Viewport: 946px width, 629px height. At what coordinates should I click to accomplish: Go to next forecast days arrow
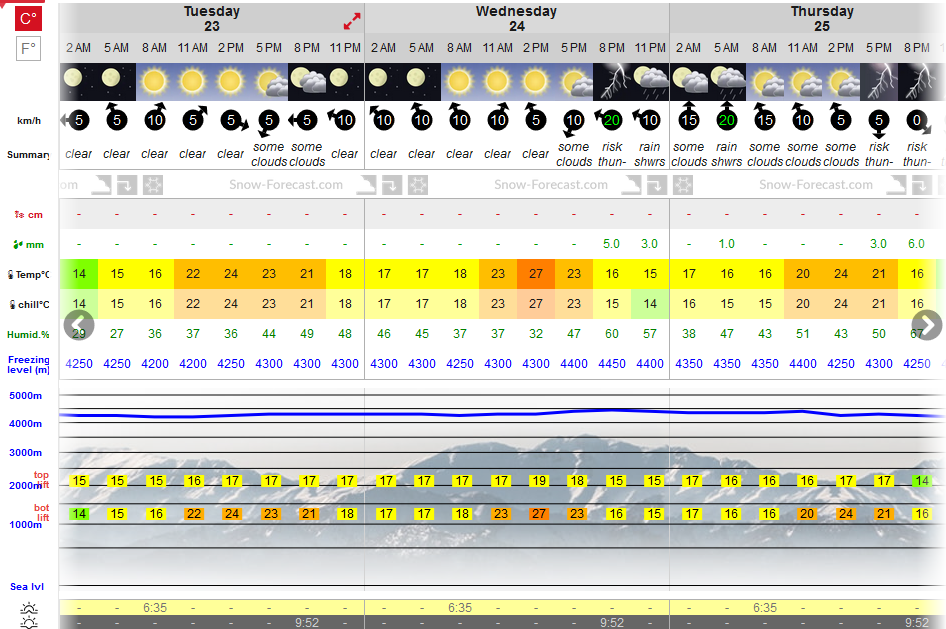(927, 326)
